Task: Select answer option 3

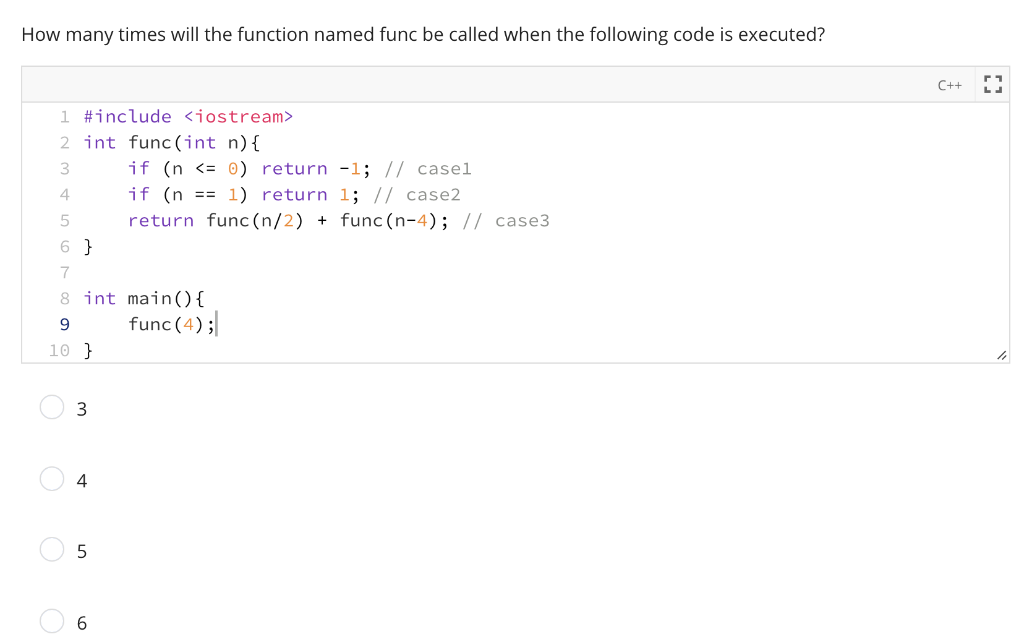Action: pos(51,408)
